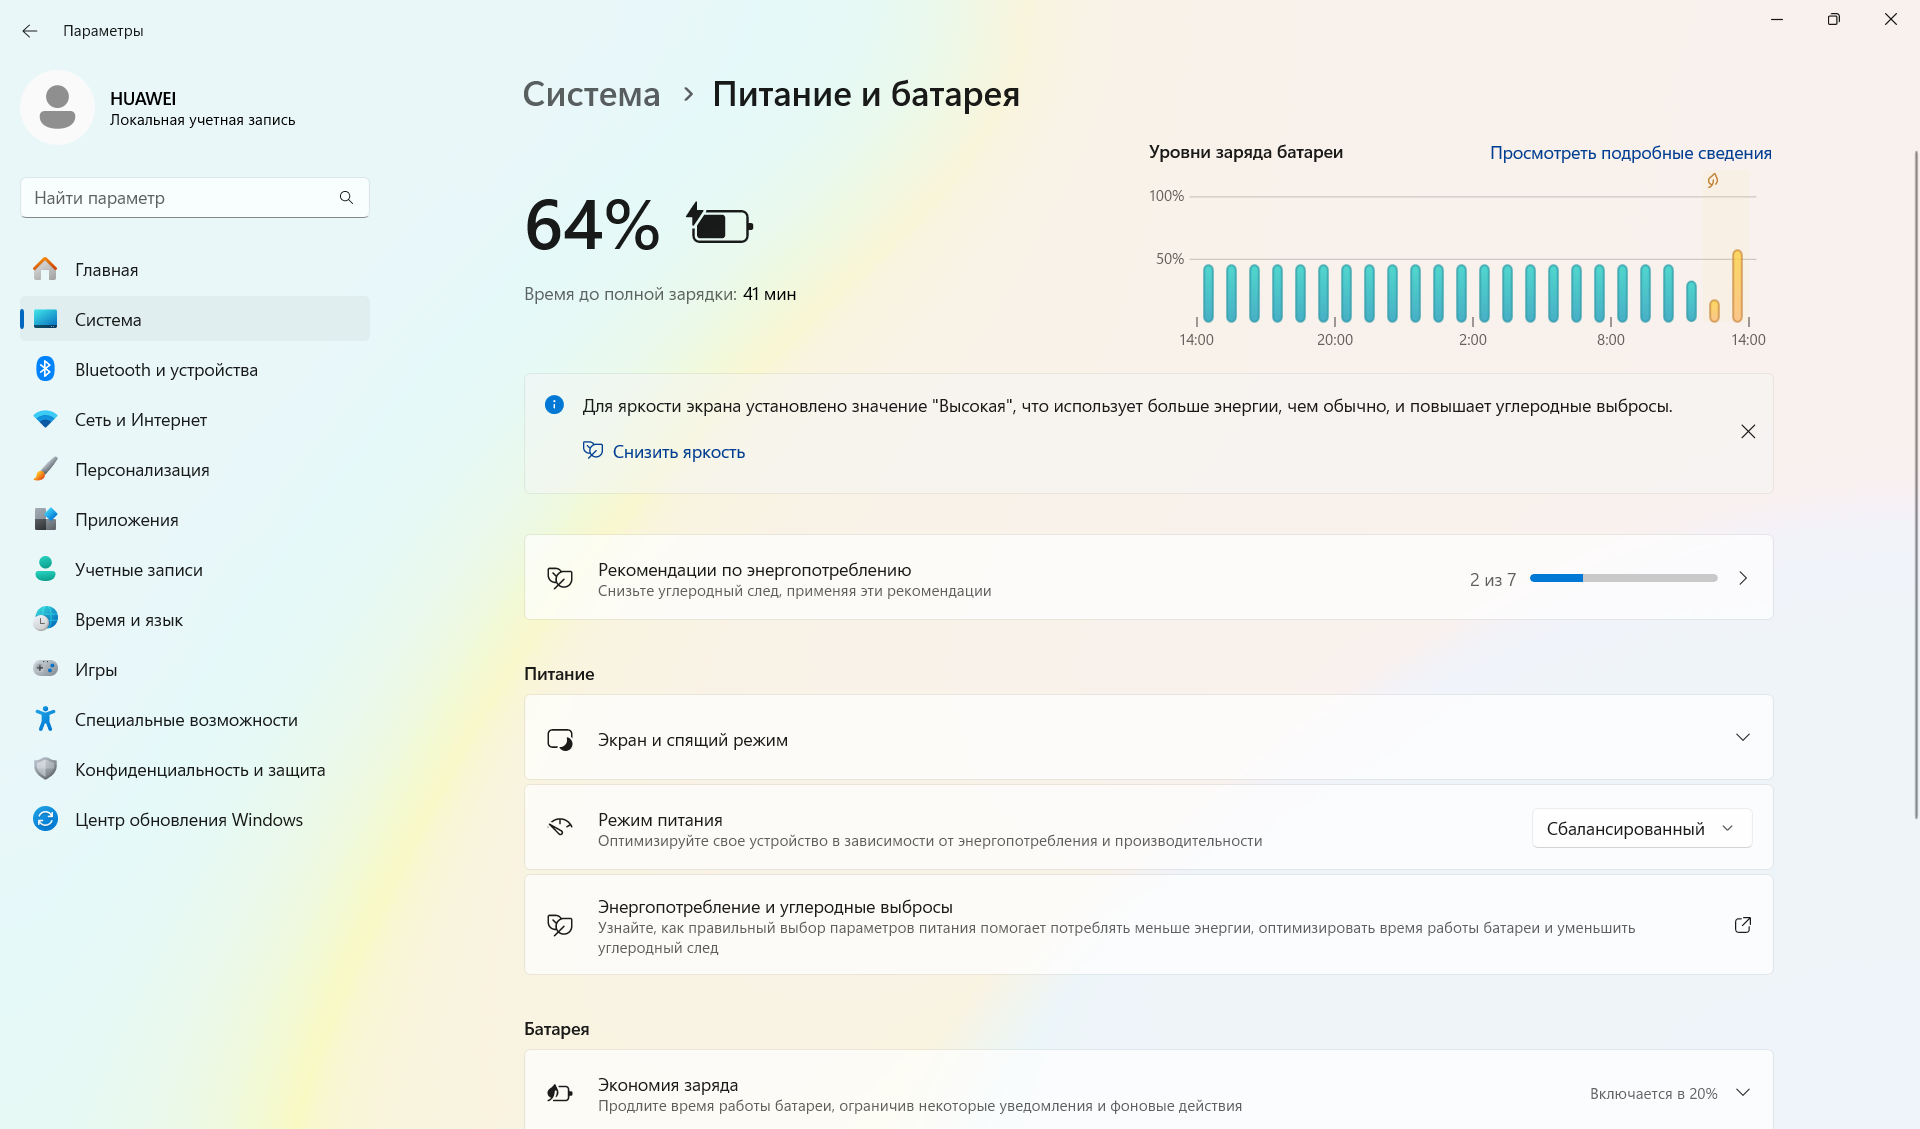Open Приложения settings
The image size is (1920, 1129).
click(x=195, y=519)
